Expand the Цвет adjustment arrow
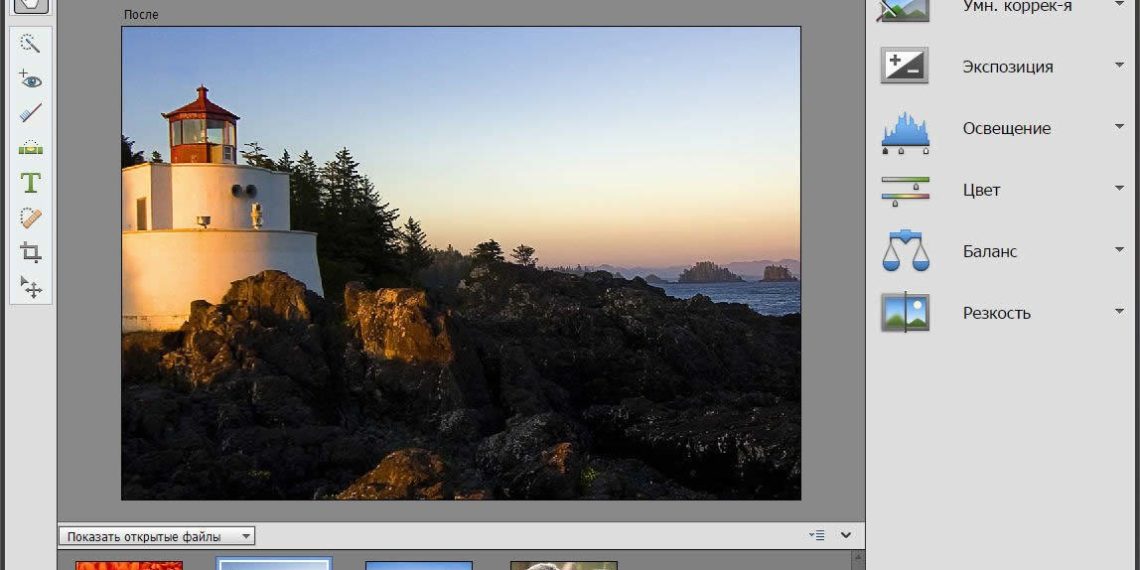The image size is (1140, 570). pyautogui.click(x=1119, y=189)
